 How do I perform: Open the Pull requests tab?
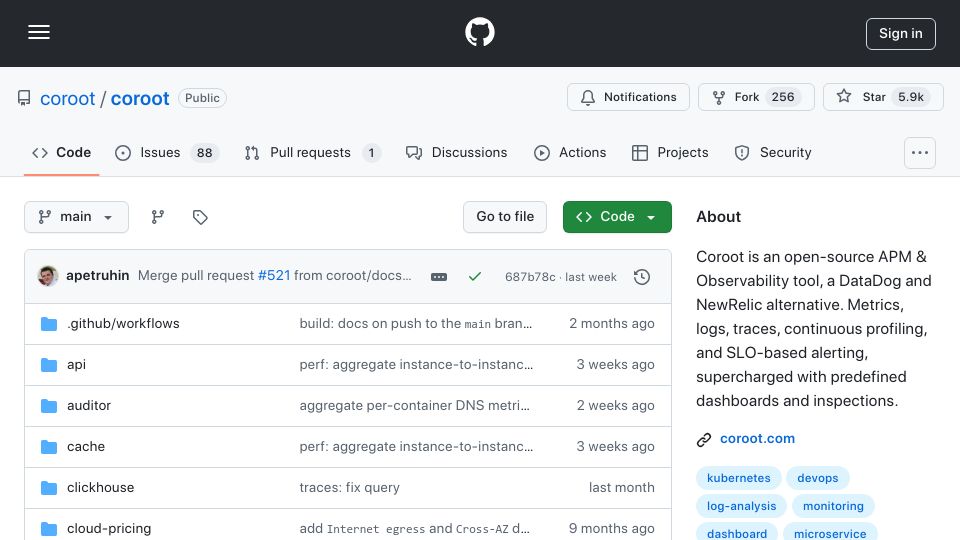click(x=312, y=152)
